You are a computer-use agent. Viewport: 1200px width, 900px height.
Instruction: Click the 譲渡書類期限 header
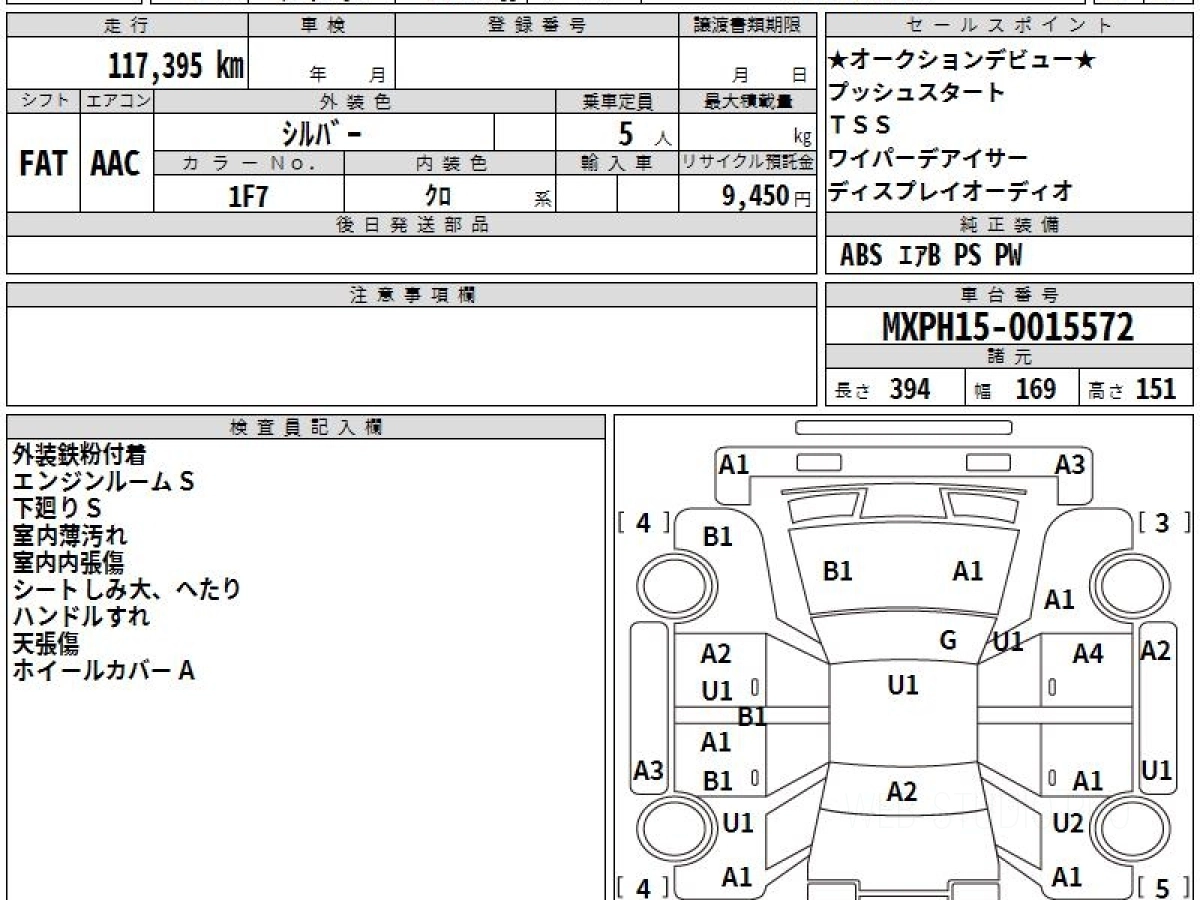747,26
